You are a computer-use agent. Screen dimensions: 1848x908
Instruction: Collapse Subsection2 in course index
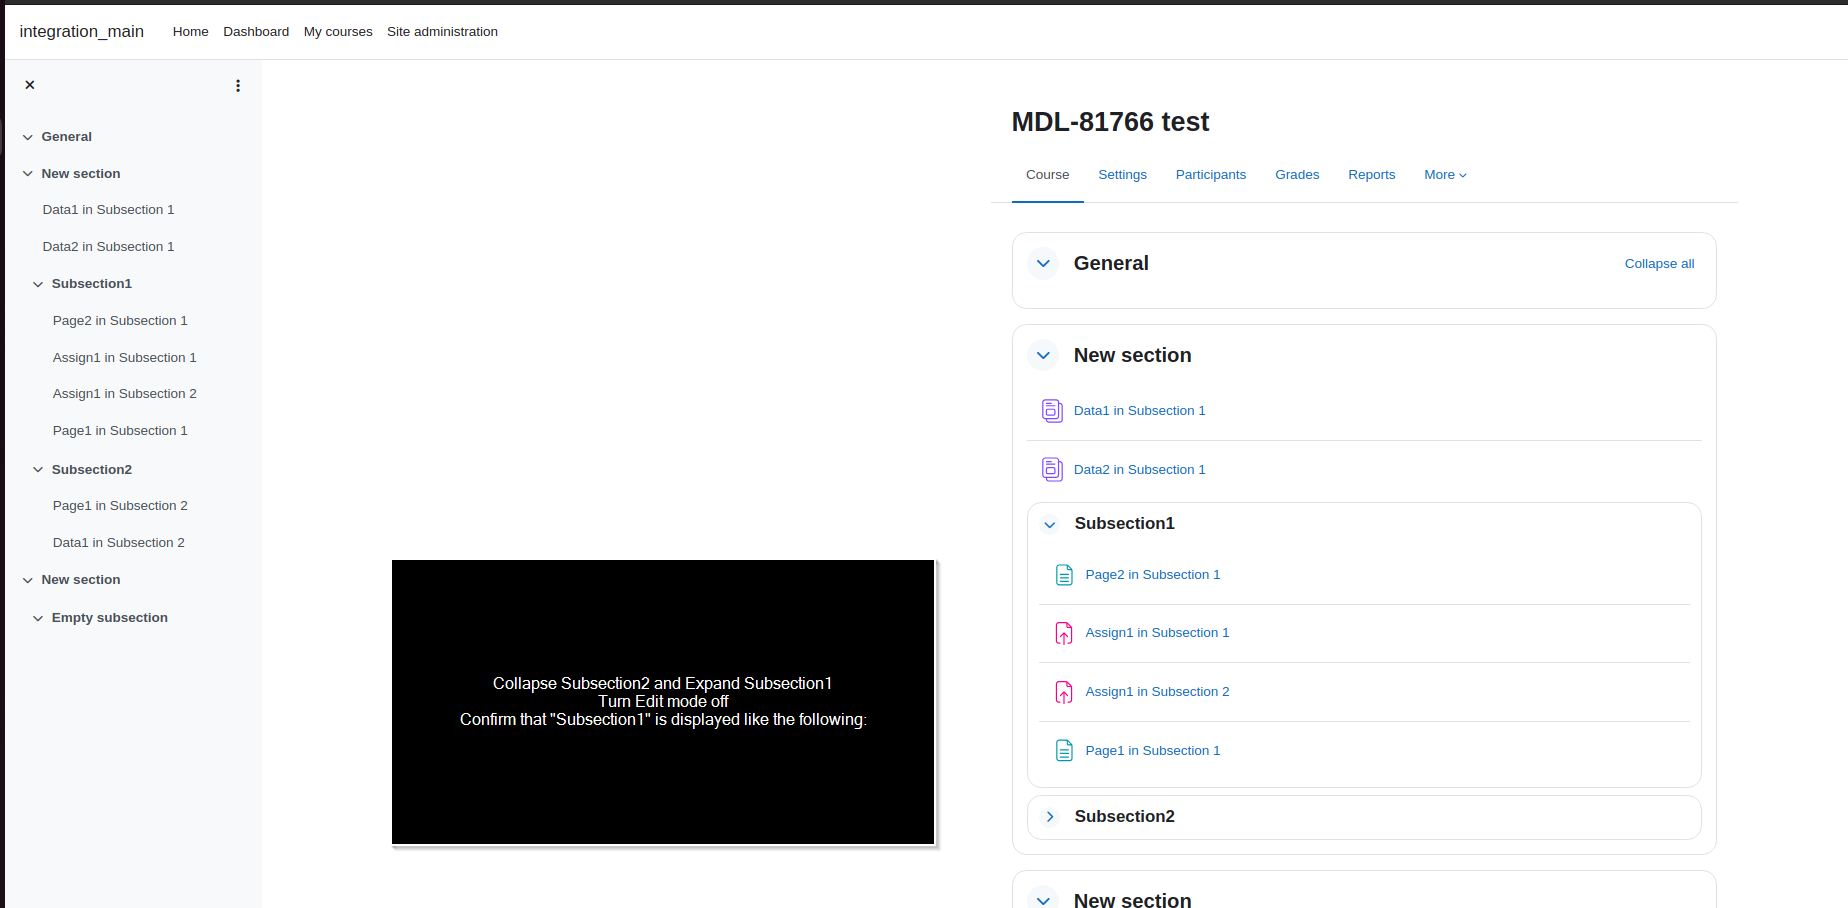click(38, 470)
